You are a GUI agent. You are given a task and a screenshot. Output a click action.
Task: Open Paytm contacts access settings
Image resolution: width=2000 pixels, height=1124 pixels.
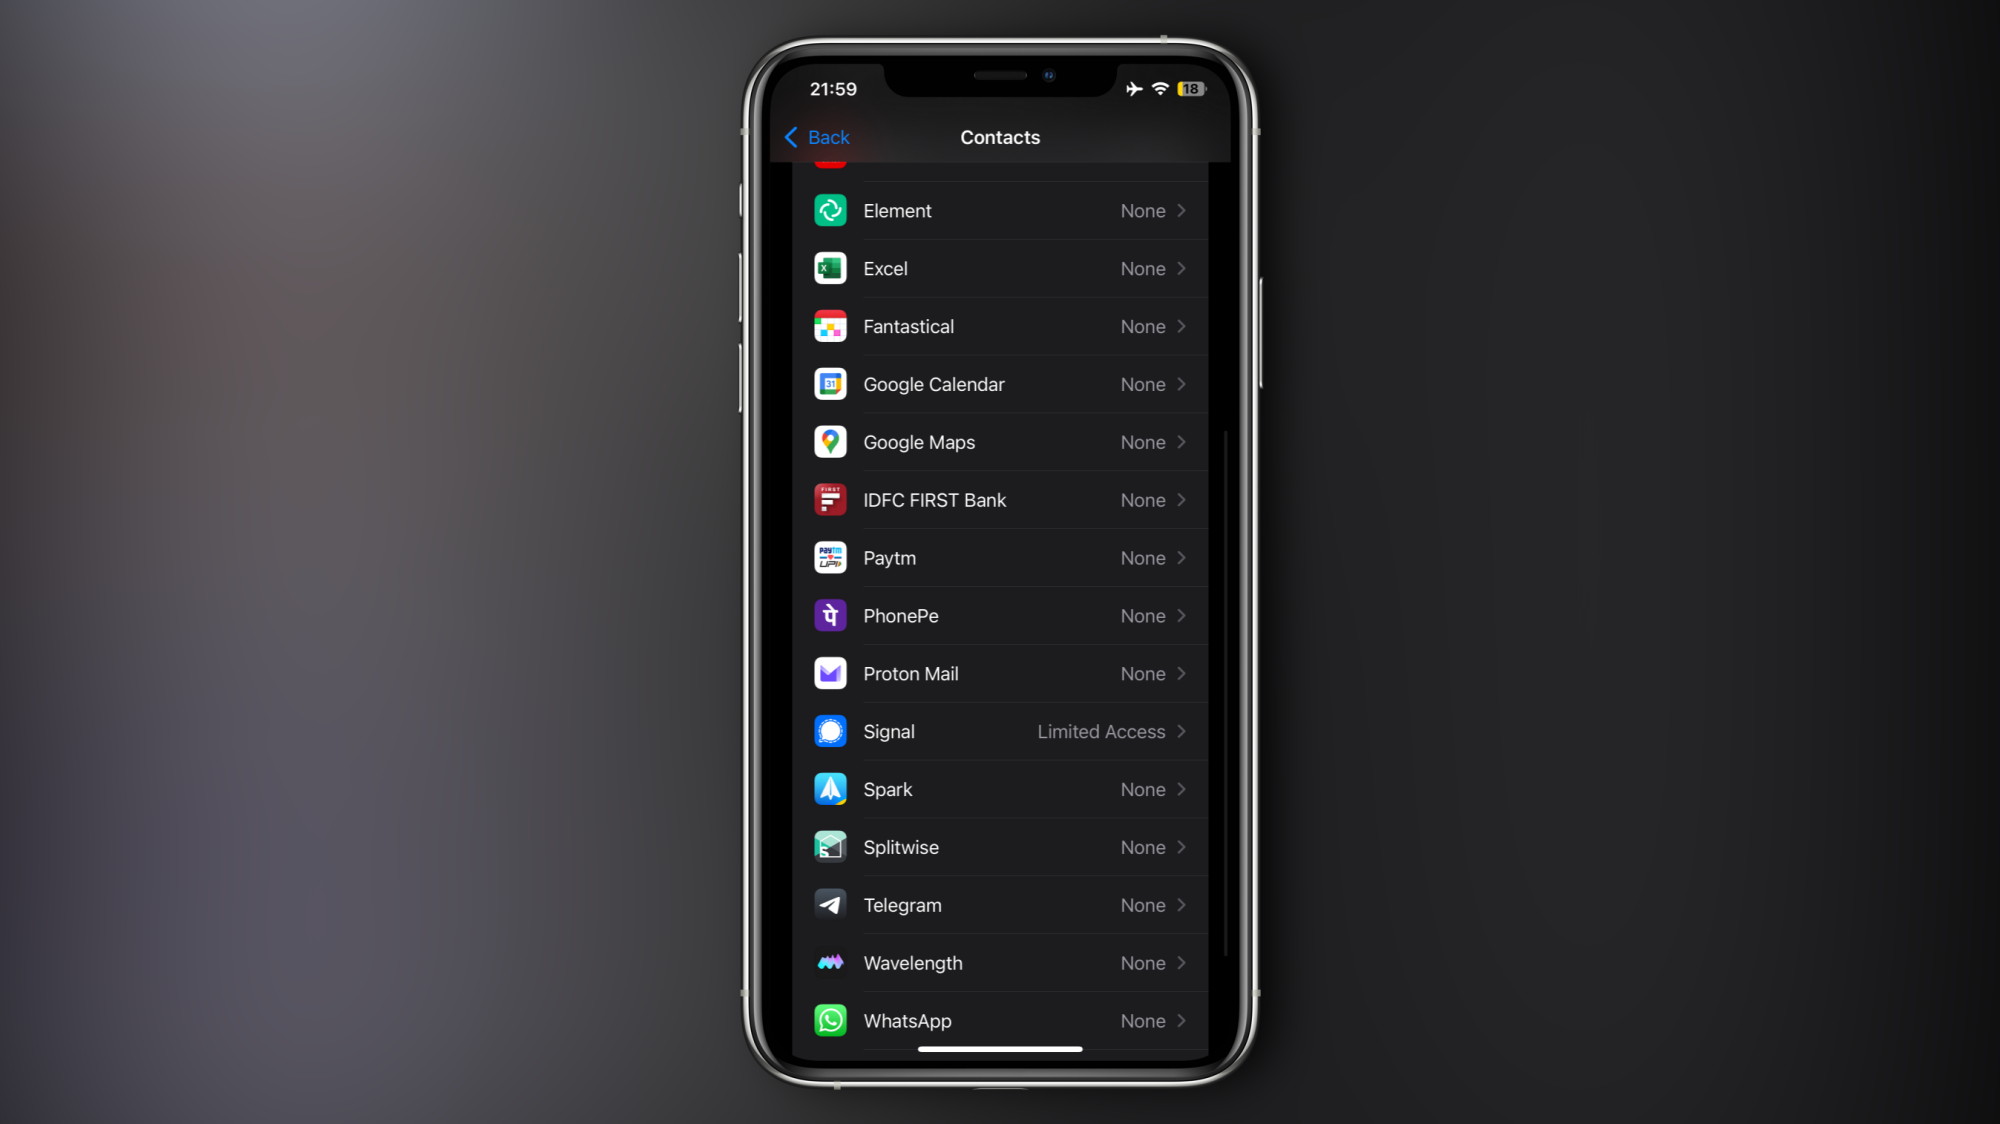coord(1000,557)
